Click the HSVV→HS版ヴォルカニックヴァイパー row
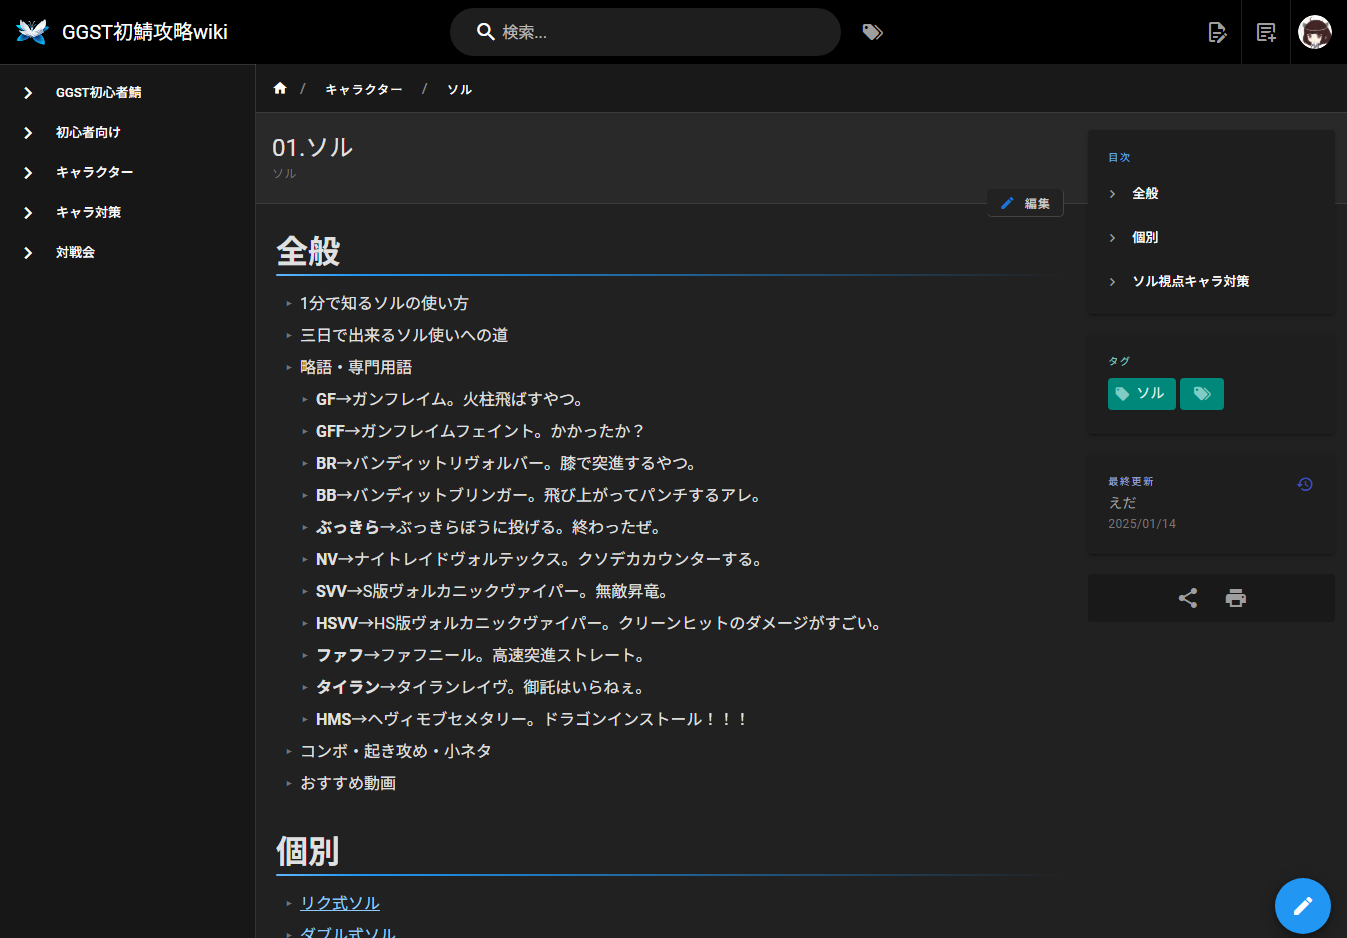1347x938 pixels. 600,623
